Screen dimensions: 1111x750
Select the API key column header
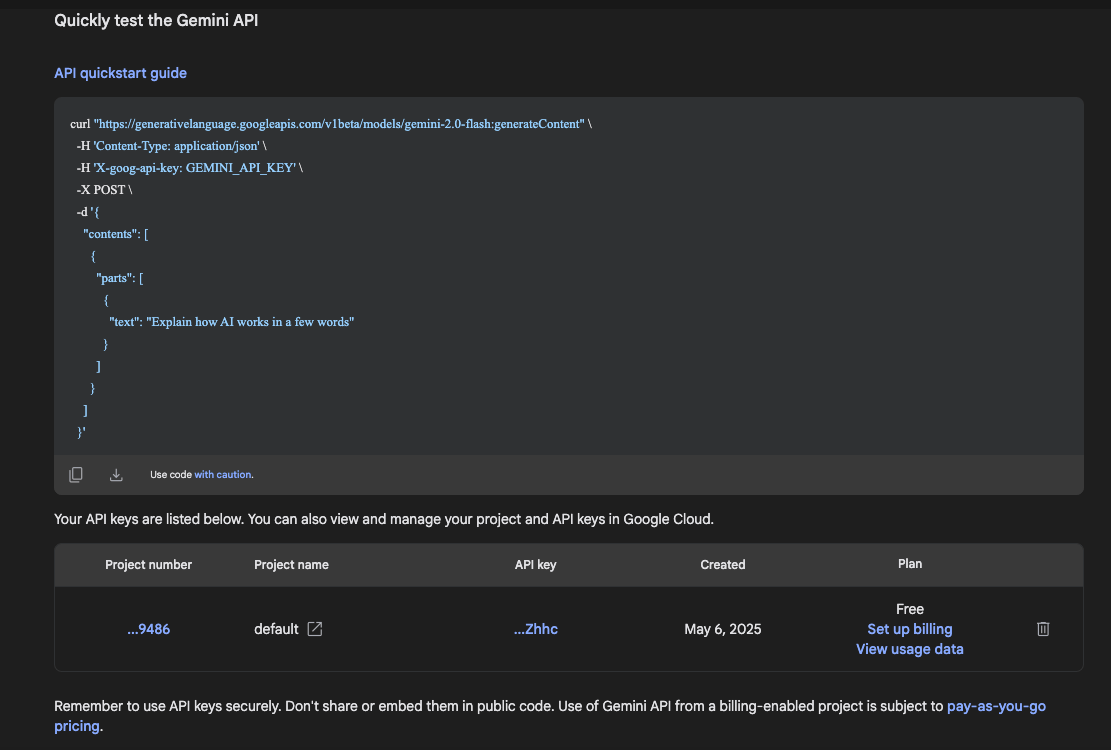click(536, 564)
